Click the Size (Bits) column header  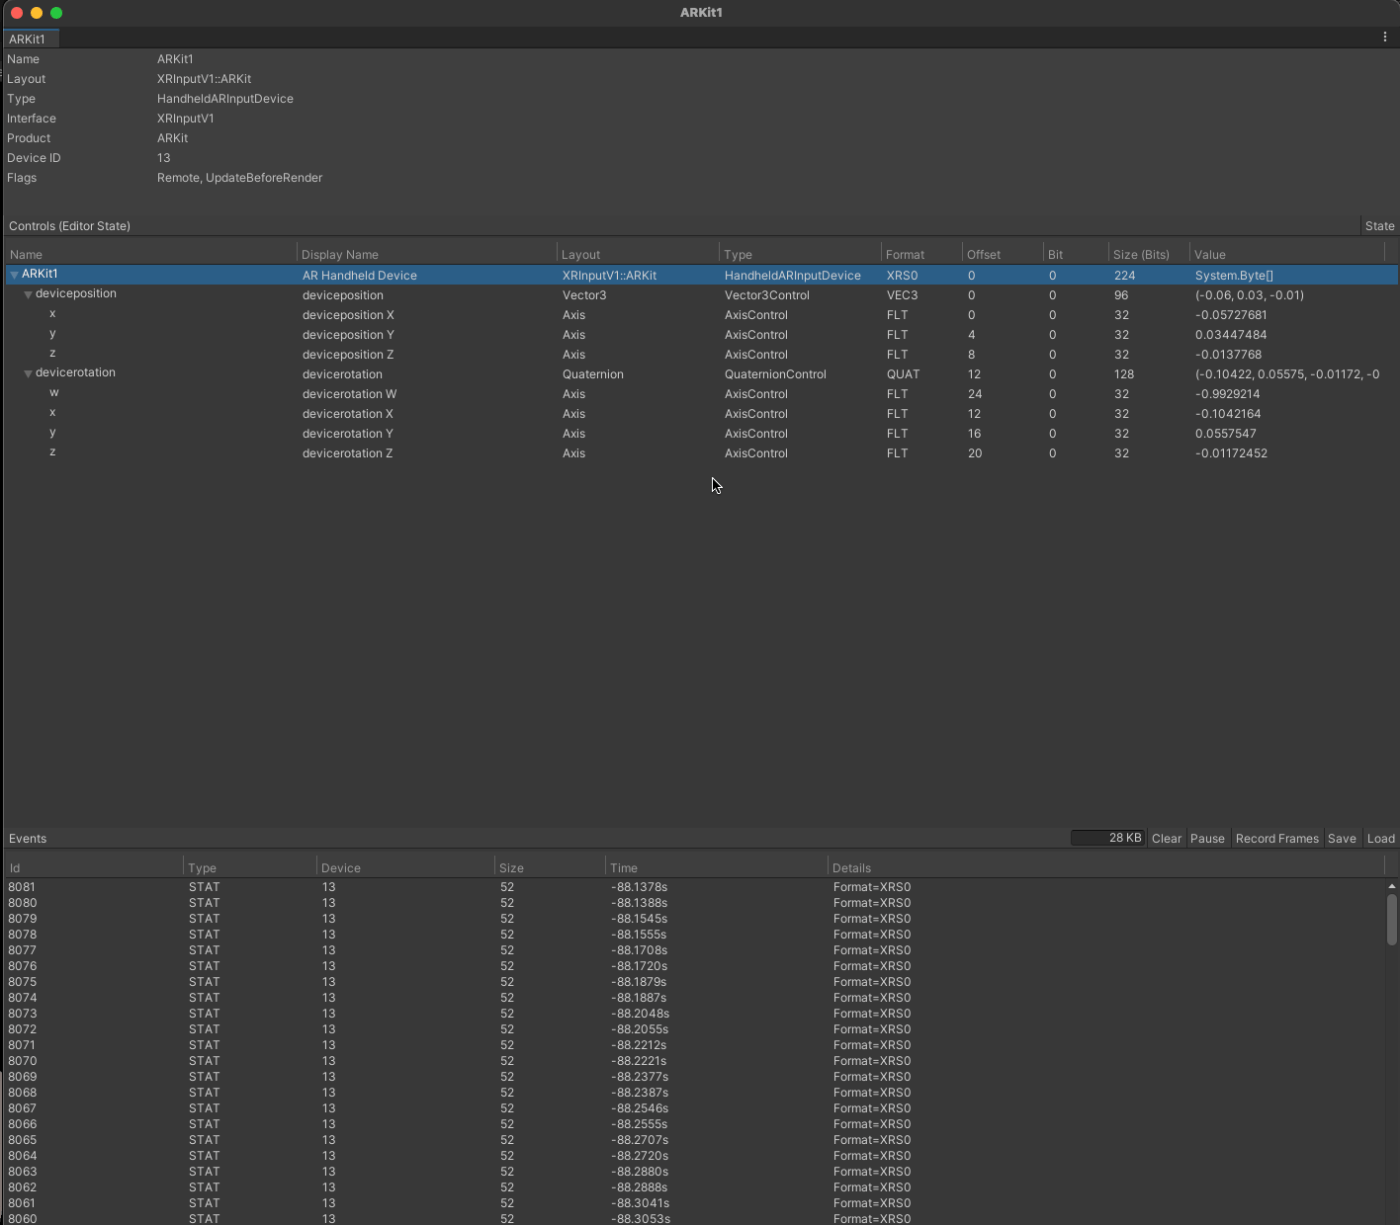(x=1148, y=254)
